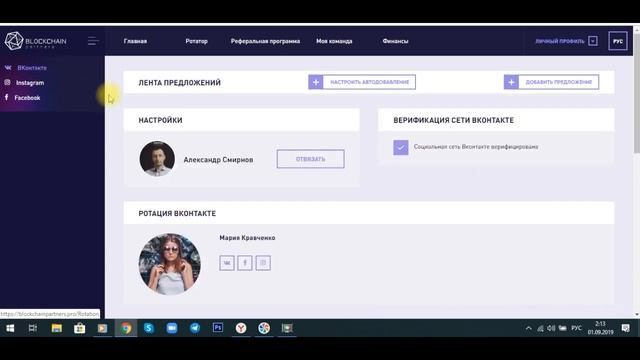The width and height of the screenshot is (640, 360).
Task: Click Мария Кравченко profile photo
Action: pyautogui.click(x=169, y=264)
